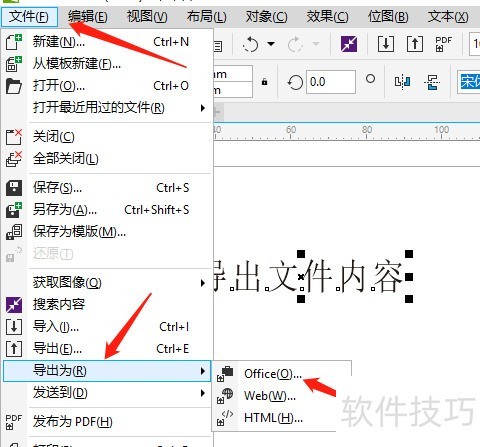Click the close-all icon beside 全部关闭
This screenshot has height=447, width=480.
coord(14,159)
